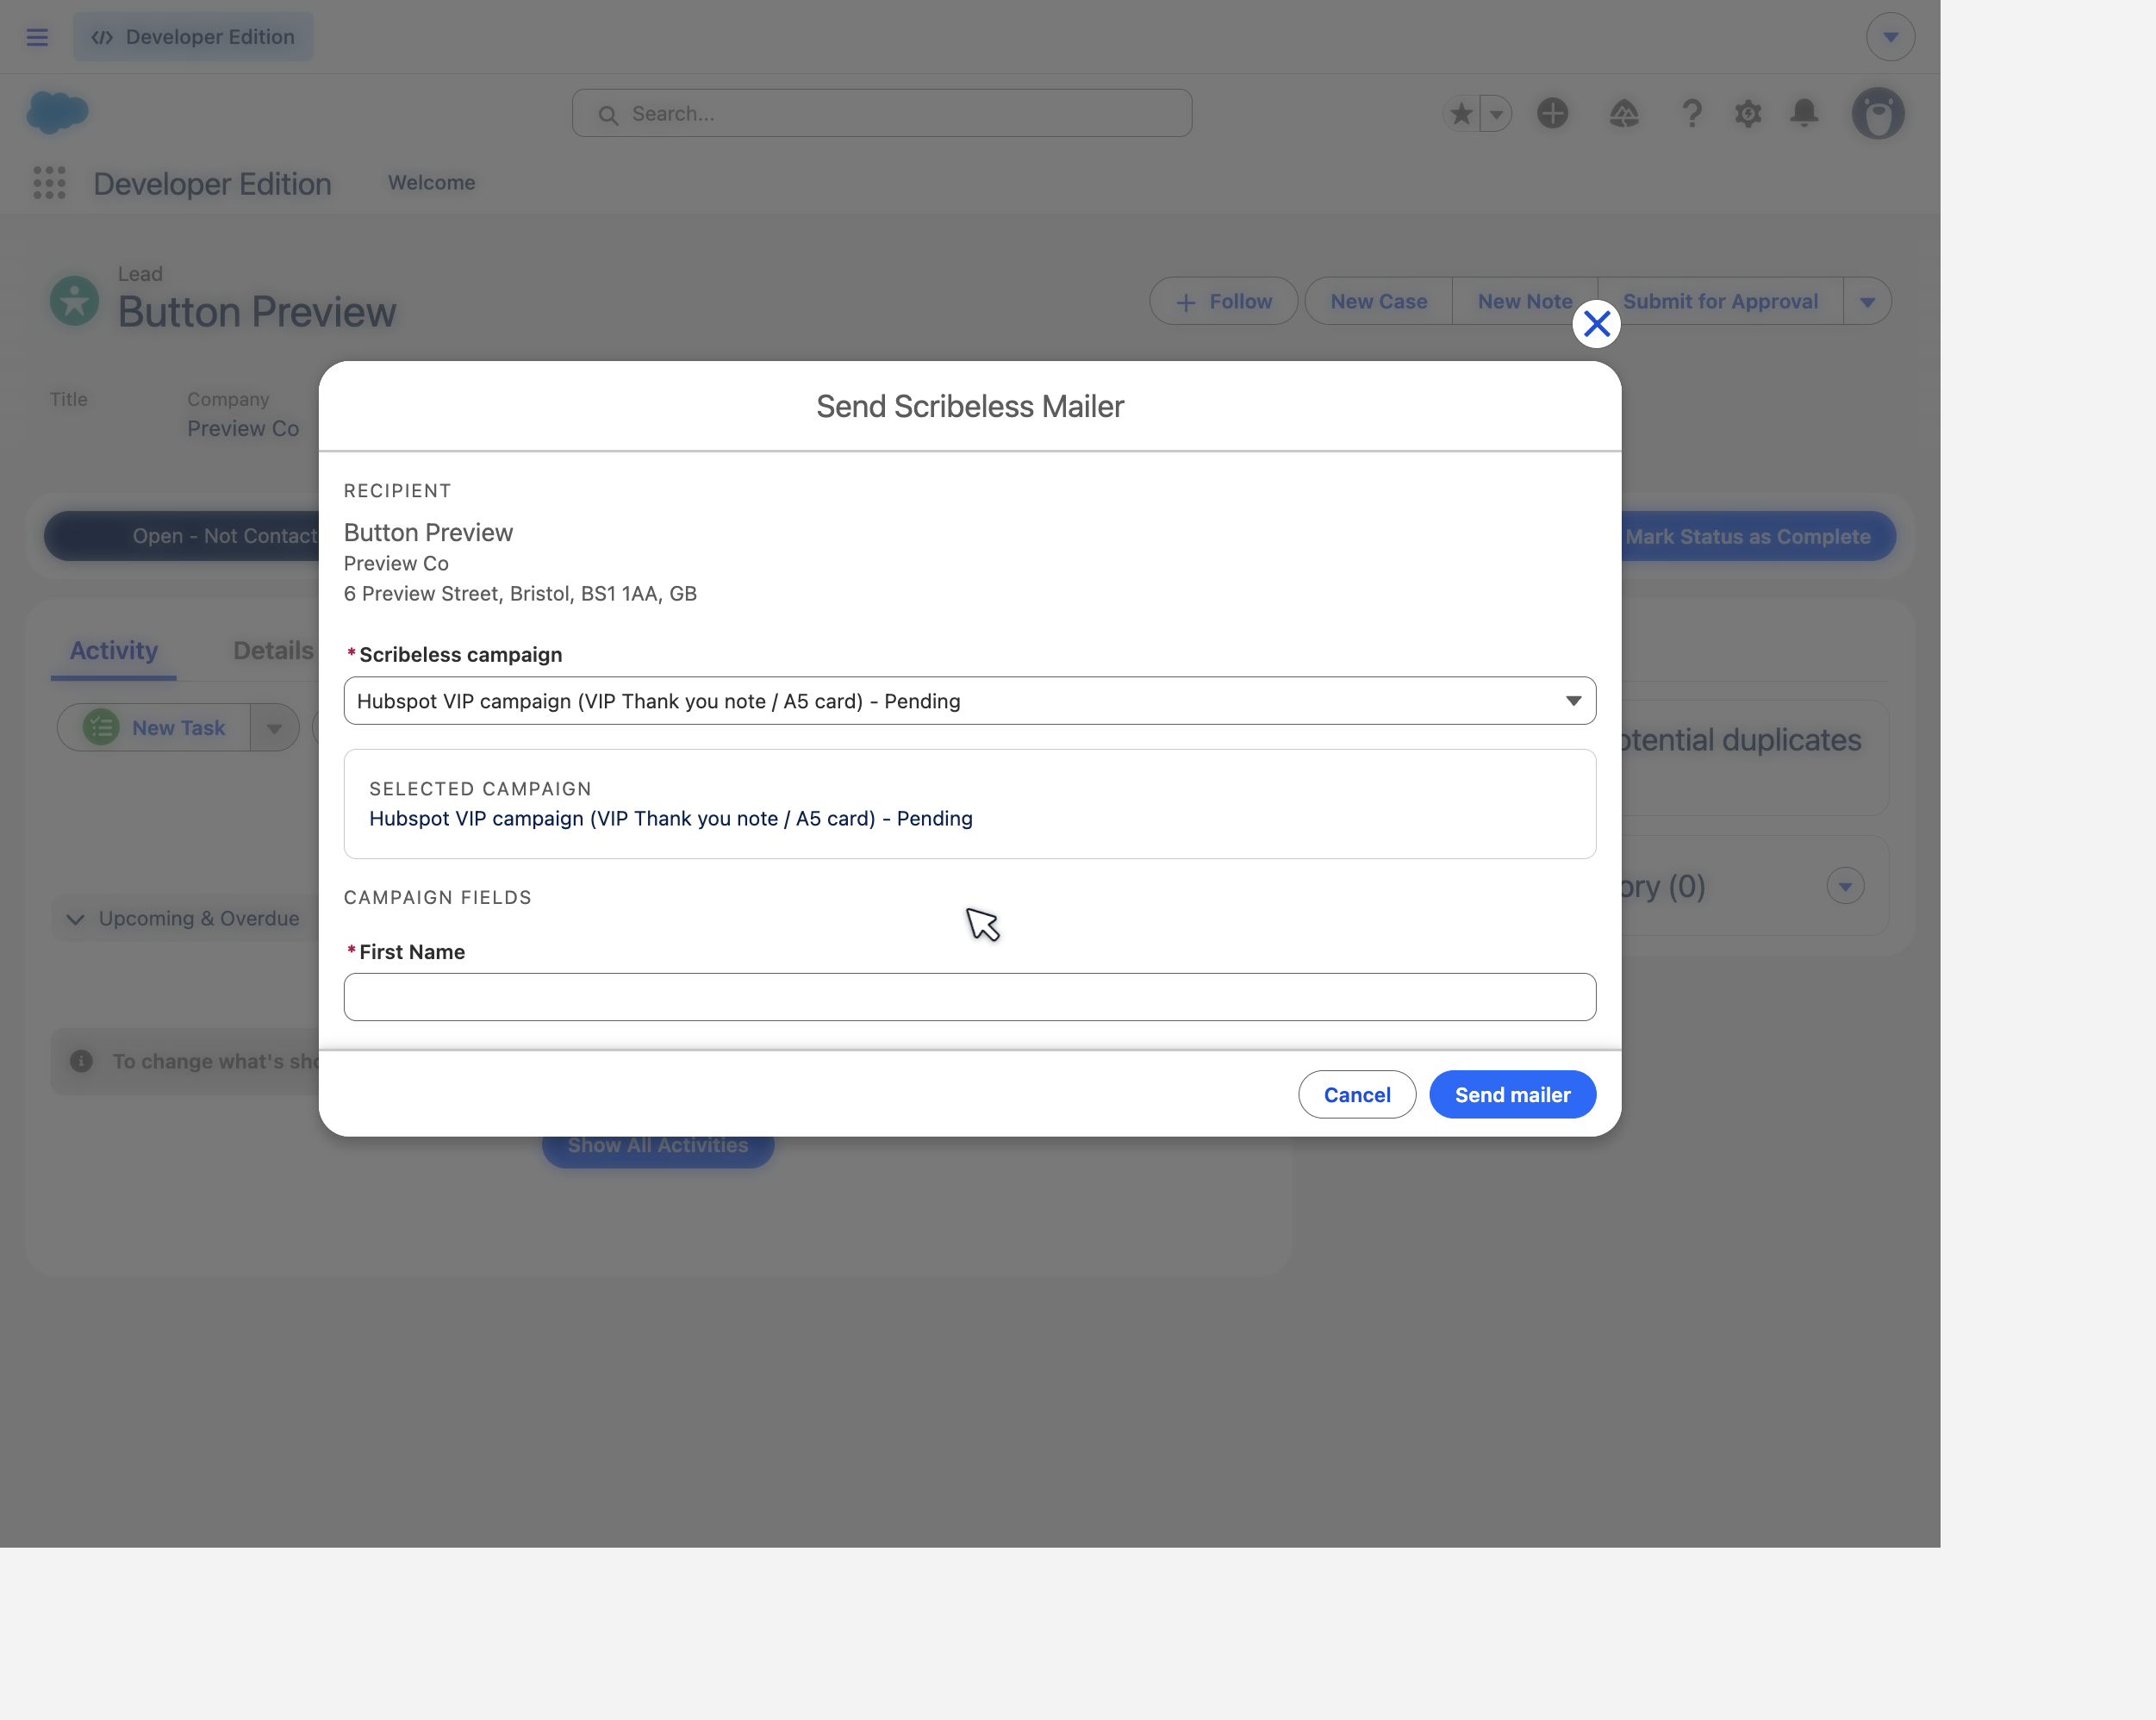Open the notifications bell
Image resolution: width=2156 pixels, height=1720 pixels.
[1804, 113]
